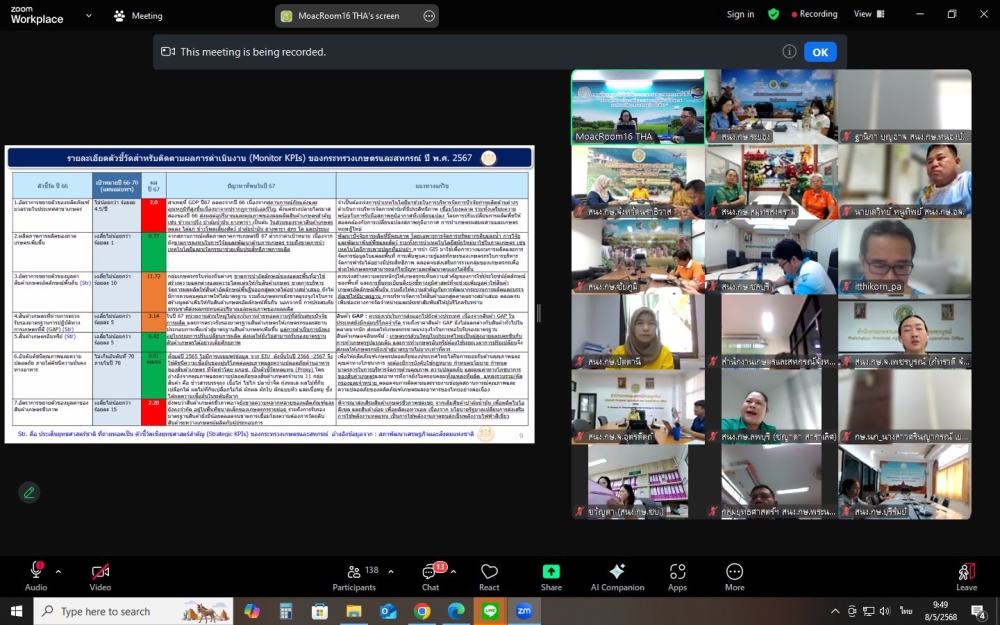The width and height of the screenshot is (1000, 625).
Task: Open the React emoji menu
Action: [x=489, y=572]
